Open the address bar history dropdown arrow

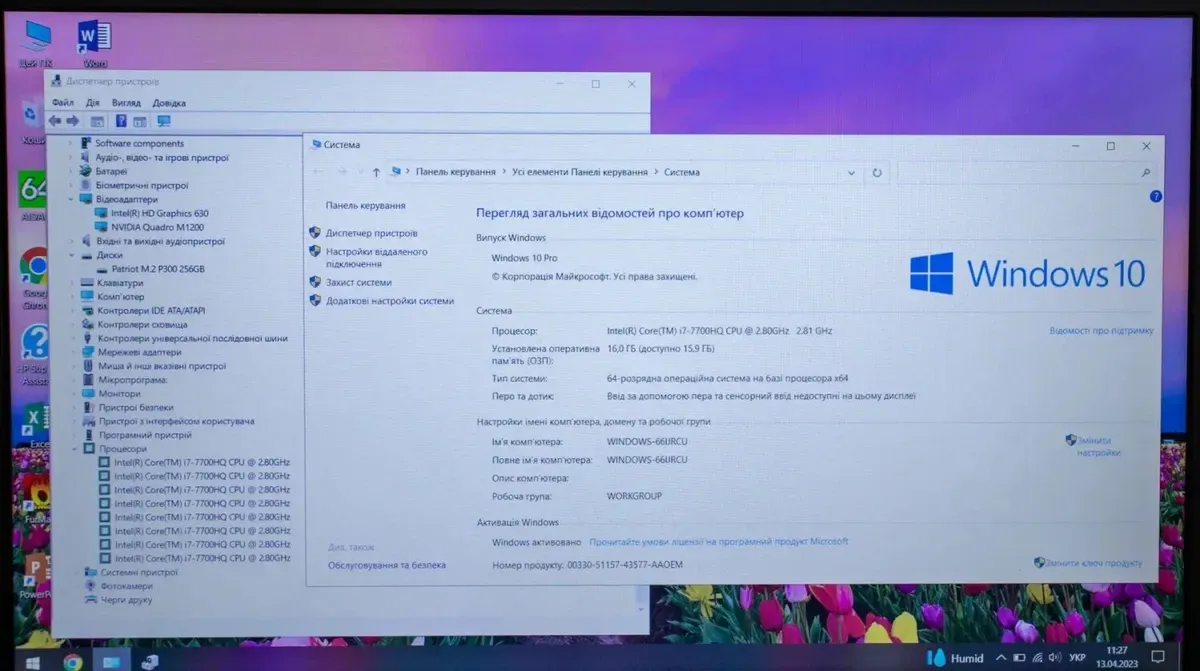[852, 173]
